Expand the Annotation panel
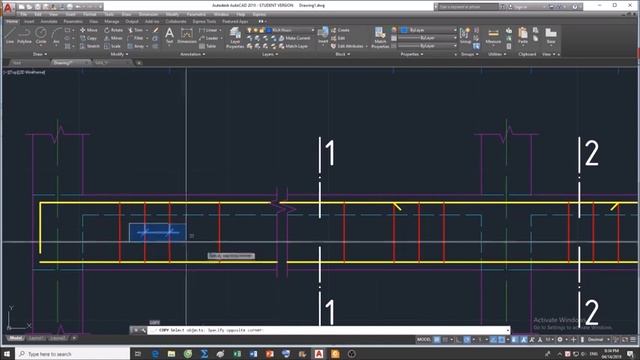This screenshot has width=640, height=360. point(192,54)
